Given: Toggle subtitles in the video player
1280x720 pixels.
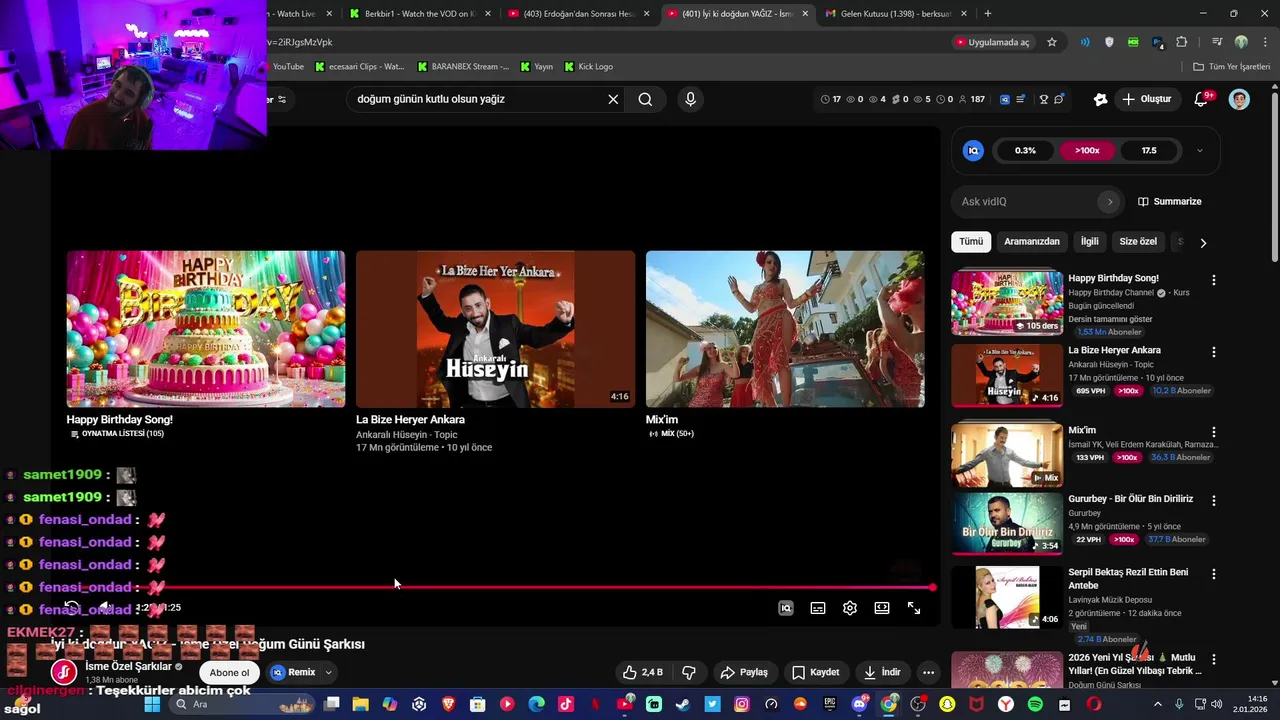Looking at the screenshot, I should [x=818, y=608].
